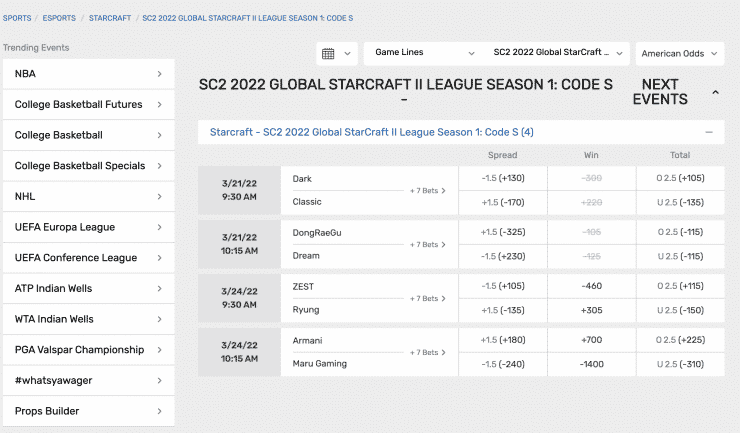Collapse the Next Events section chevron
Image resolution: width=740 pixels, height=433 pixels.
pos(715,92)
